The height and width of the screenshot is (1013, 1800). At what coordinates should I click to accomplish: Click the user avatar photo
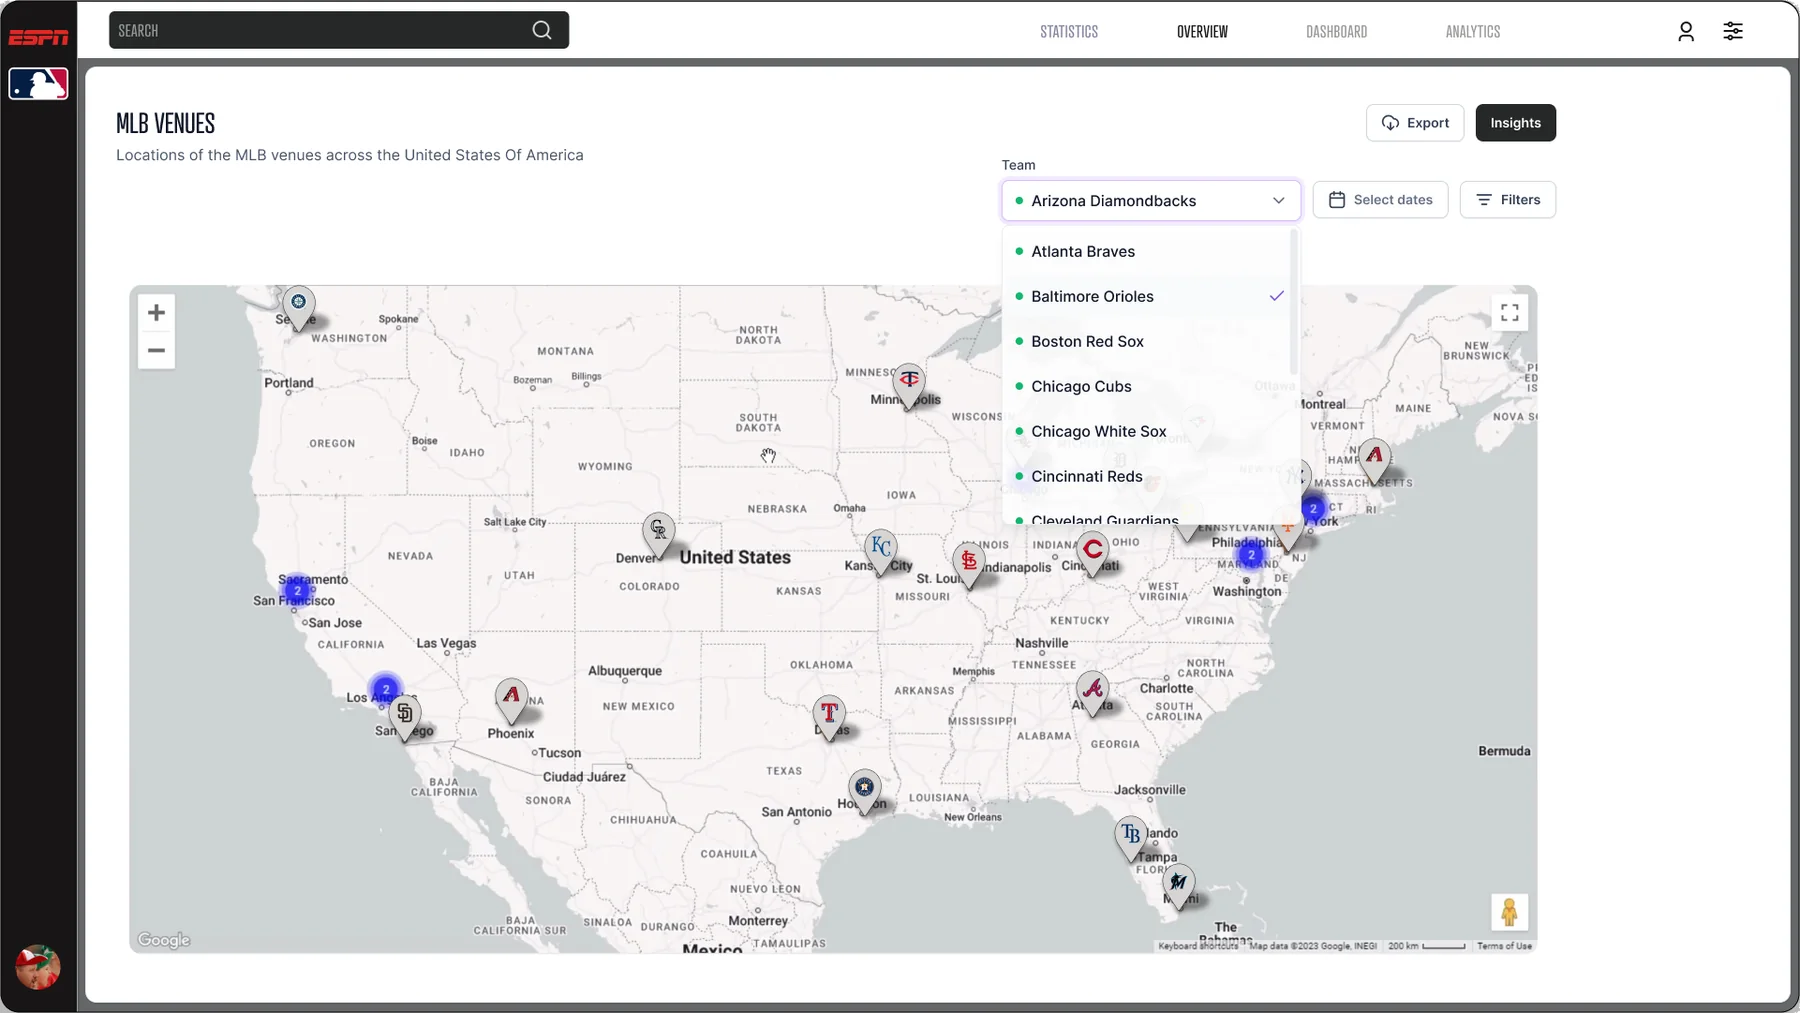click(x=38, y=967)
